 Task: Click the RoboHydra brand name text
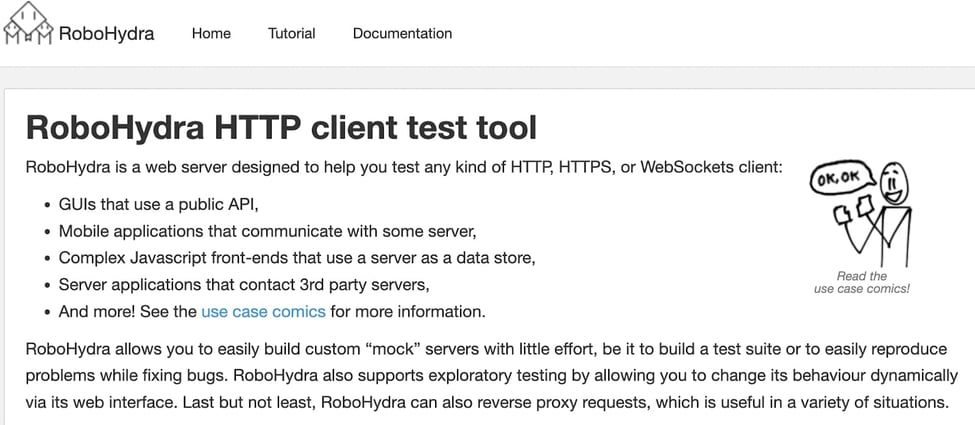pyautogui.click(x=107, y=33)
